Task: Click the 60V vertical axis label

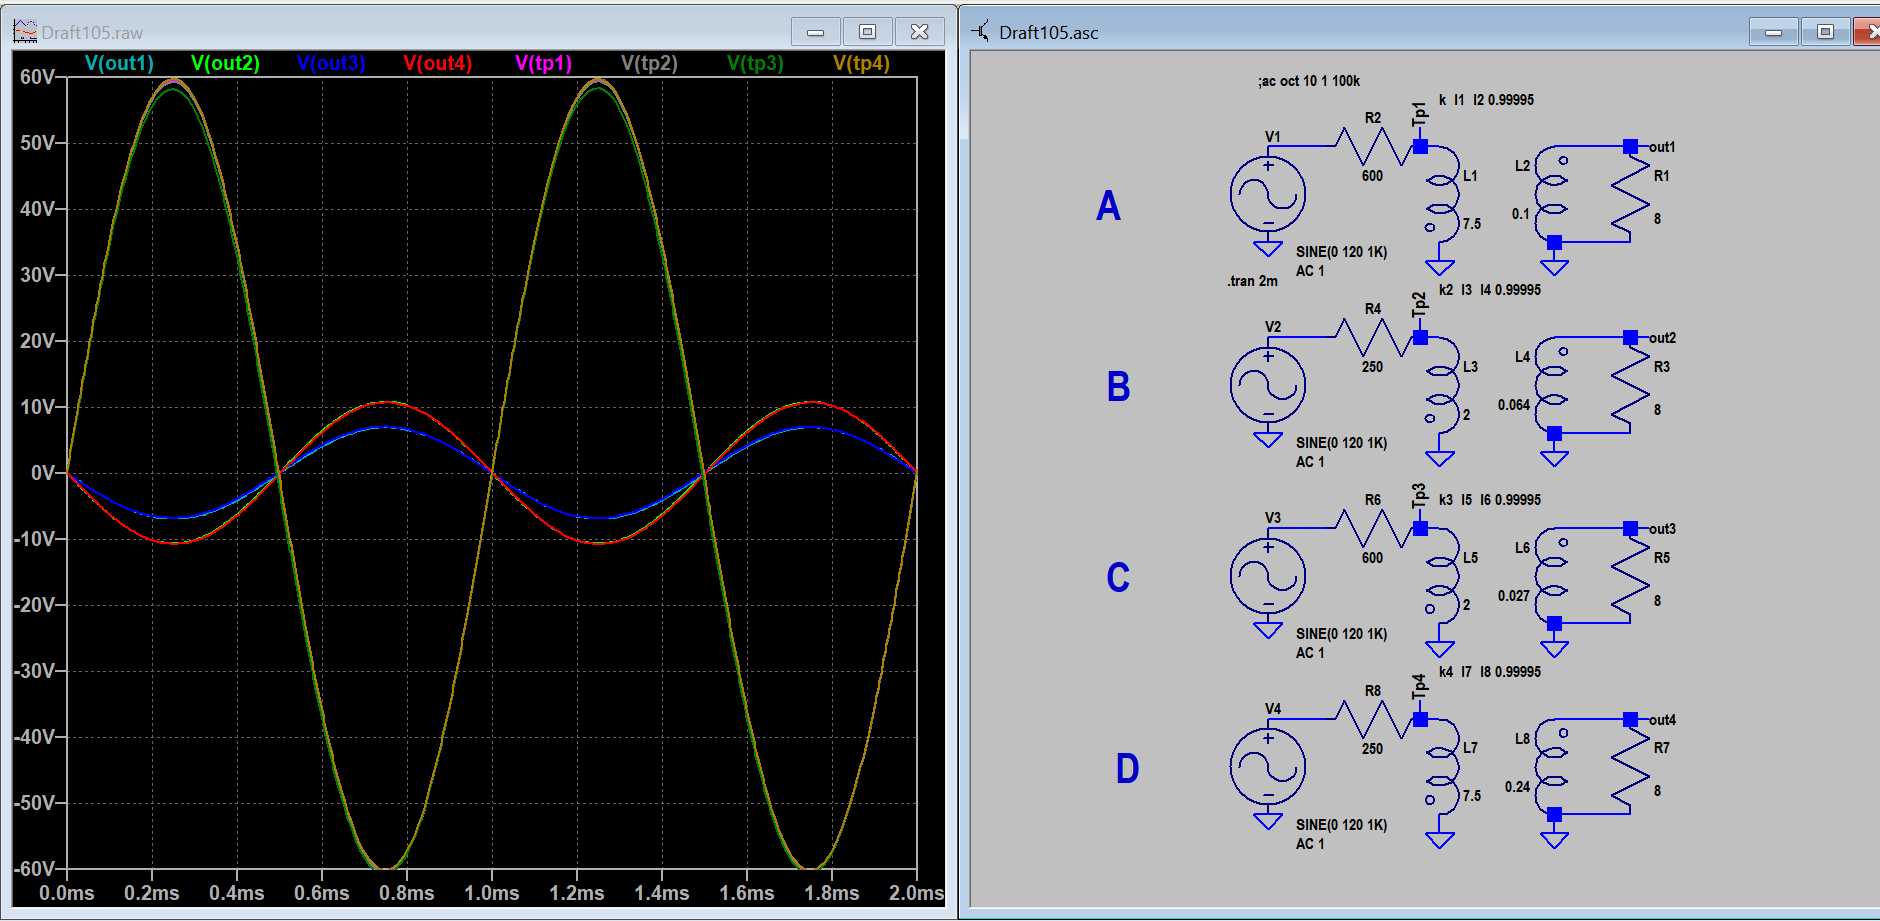Action: point(37,77)
